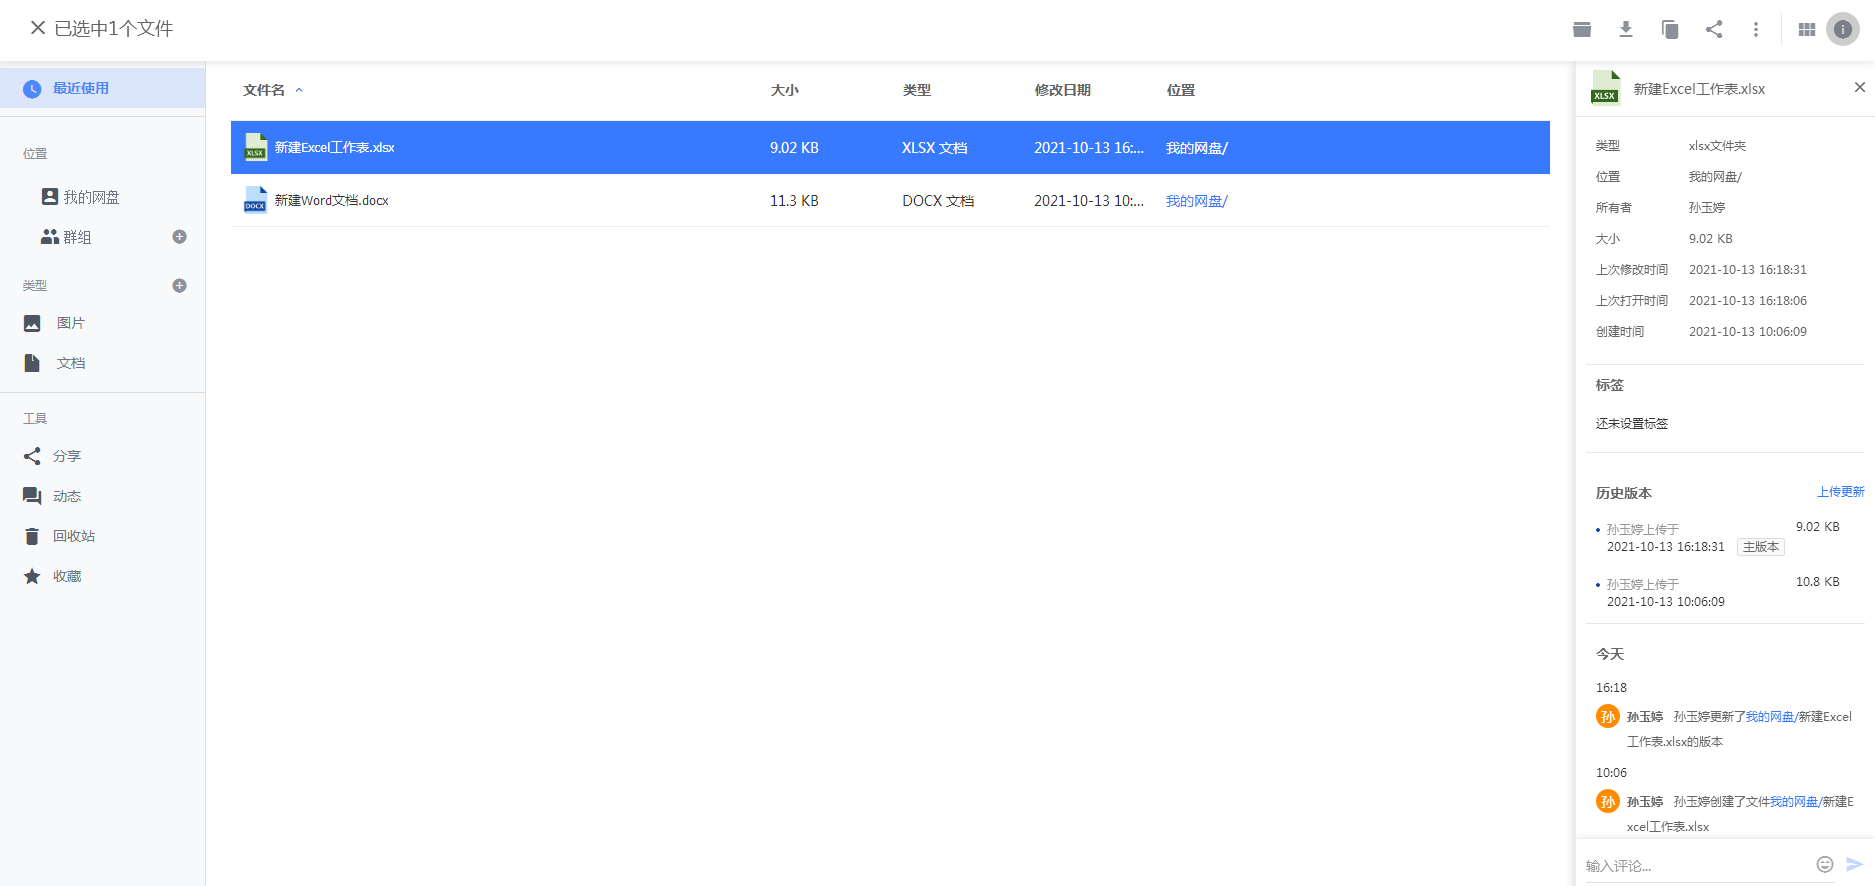
Task: Send comment with the paper plane icon
Action: pos(1854,864)
